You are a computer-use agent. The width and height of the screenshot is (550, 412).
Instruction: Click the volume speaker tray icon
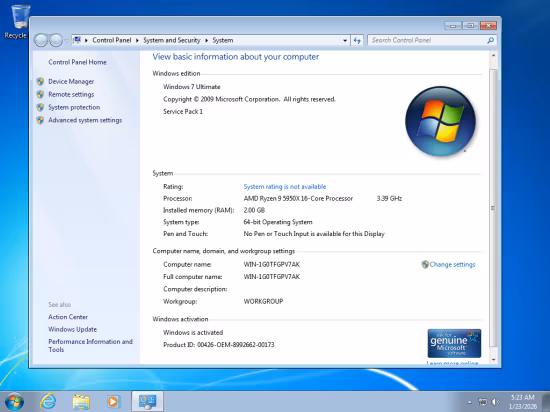(495, 402)
